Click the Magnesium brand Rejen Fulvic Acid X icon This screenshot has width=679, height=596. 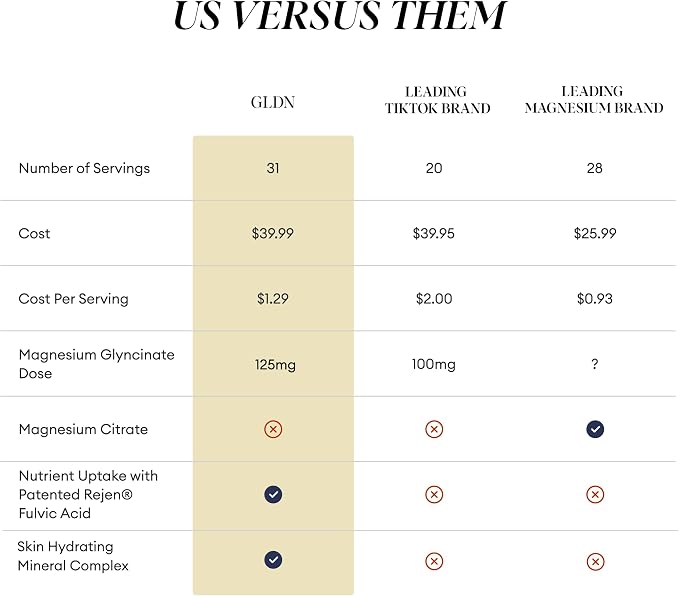(595, 495)
